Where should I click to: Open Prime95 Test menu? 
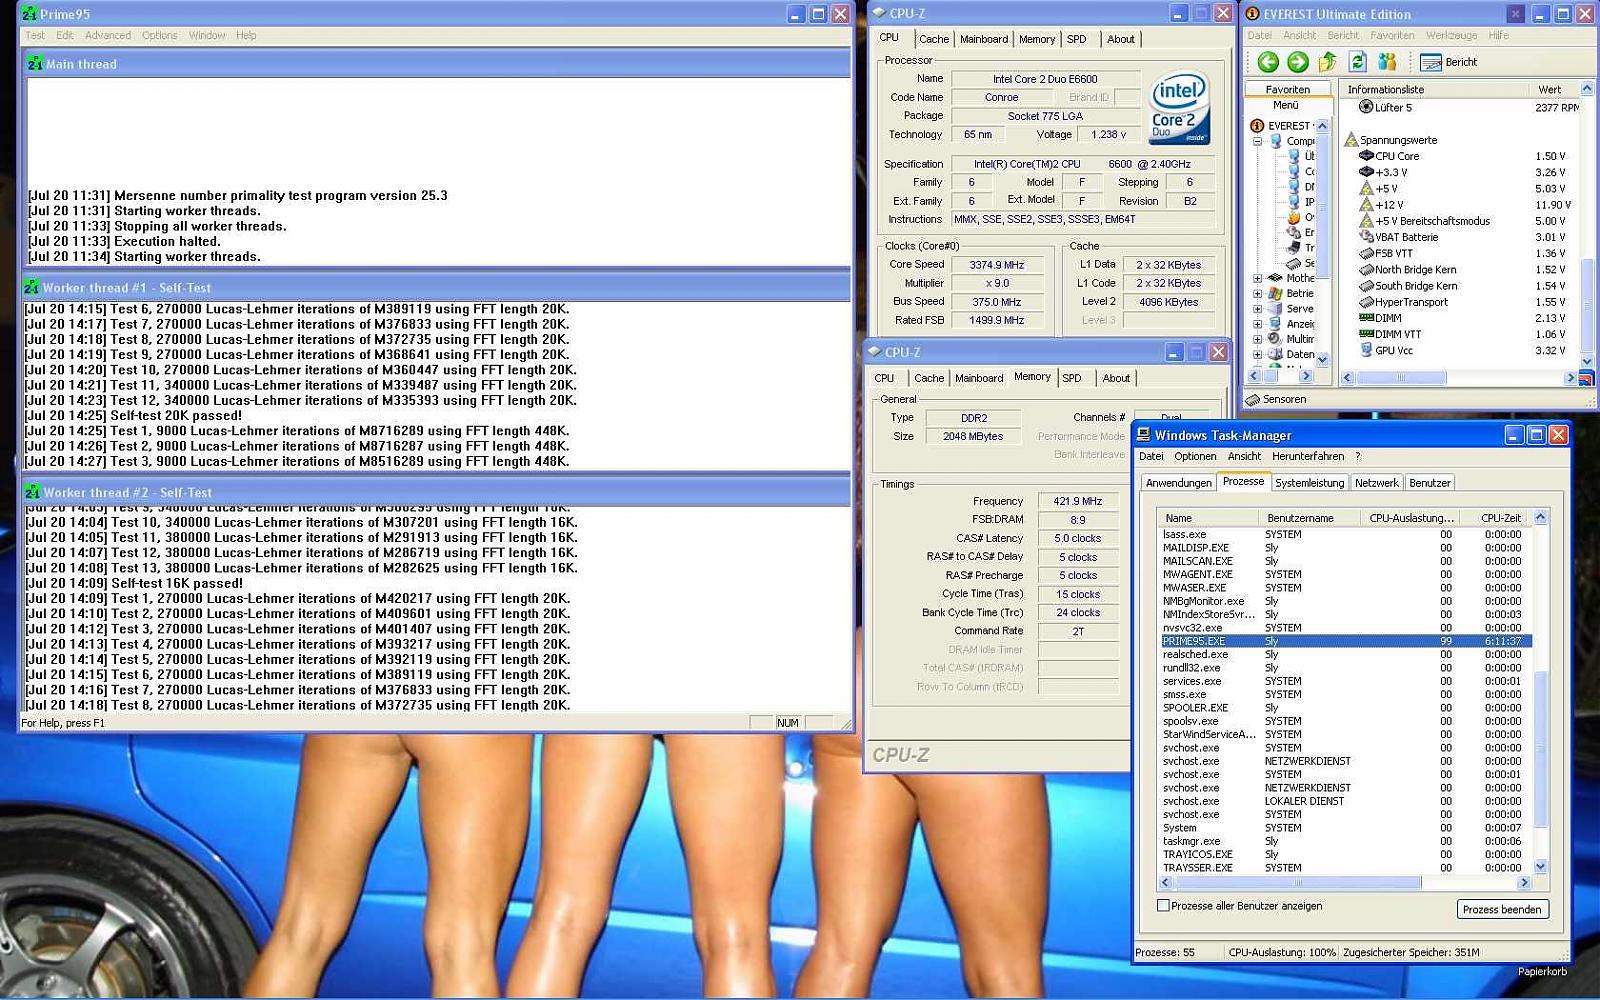coord(35,35)
